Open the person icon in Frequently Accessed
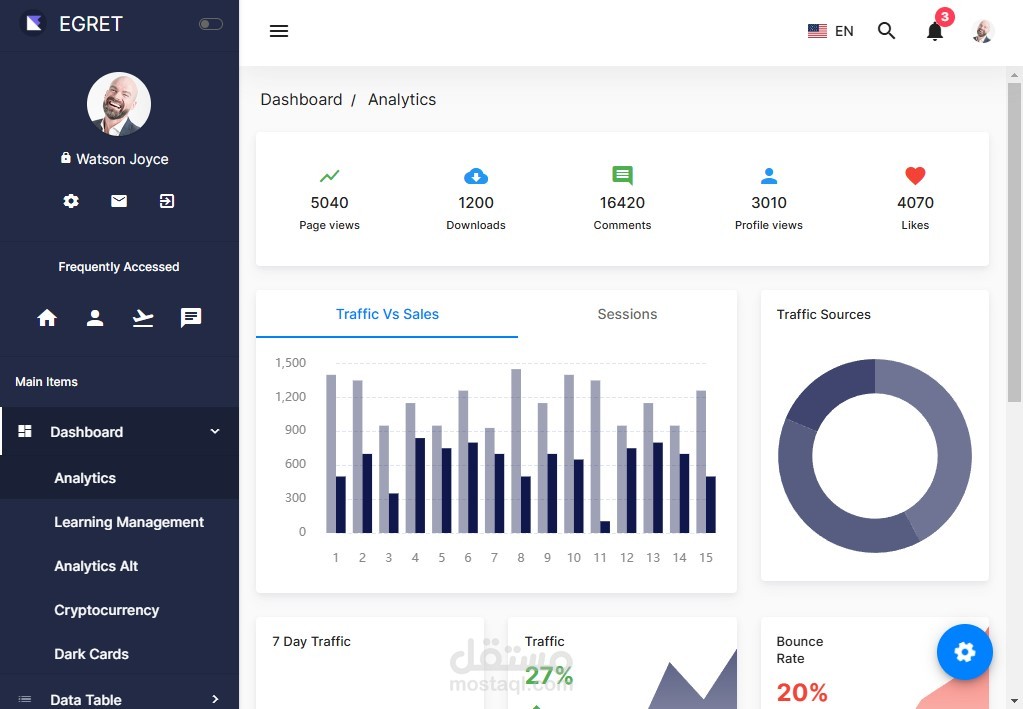 94,318
